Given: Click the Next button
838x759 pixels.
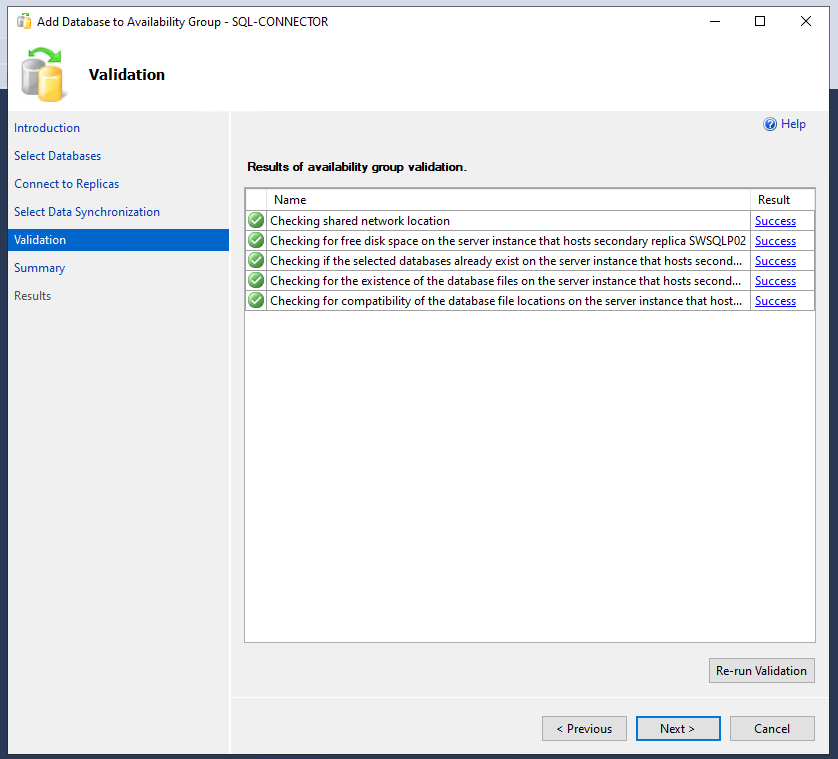Looking at the screenshot, I should 678,729.
